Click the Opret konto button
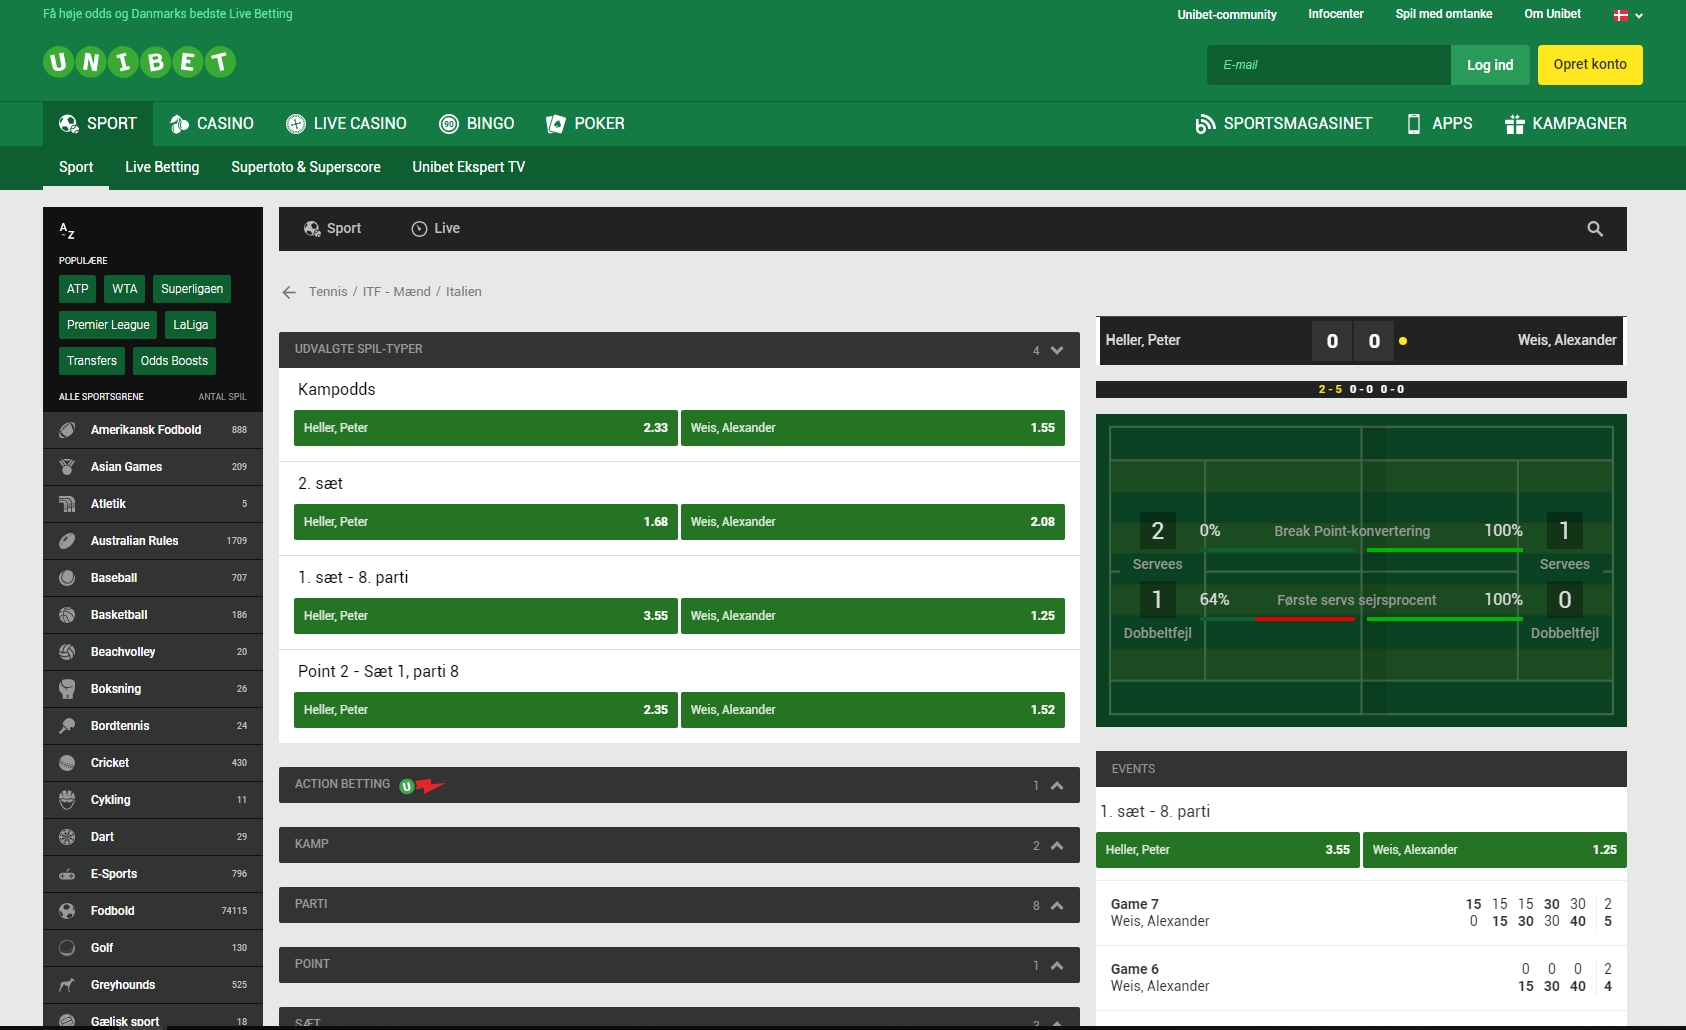The width and height of the screenshot is (1686, 1030). [1589, 64]
